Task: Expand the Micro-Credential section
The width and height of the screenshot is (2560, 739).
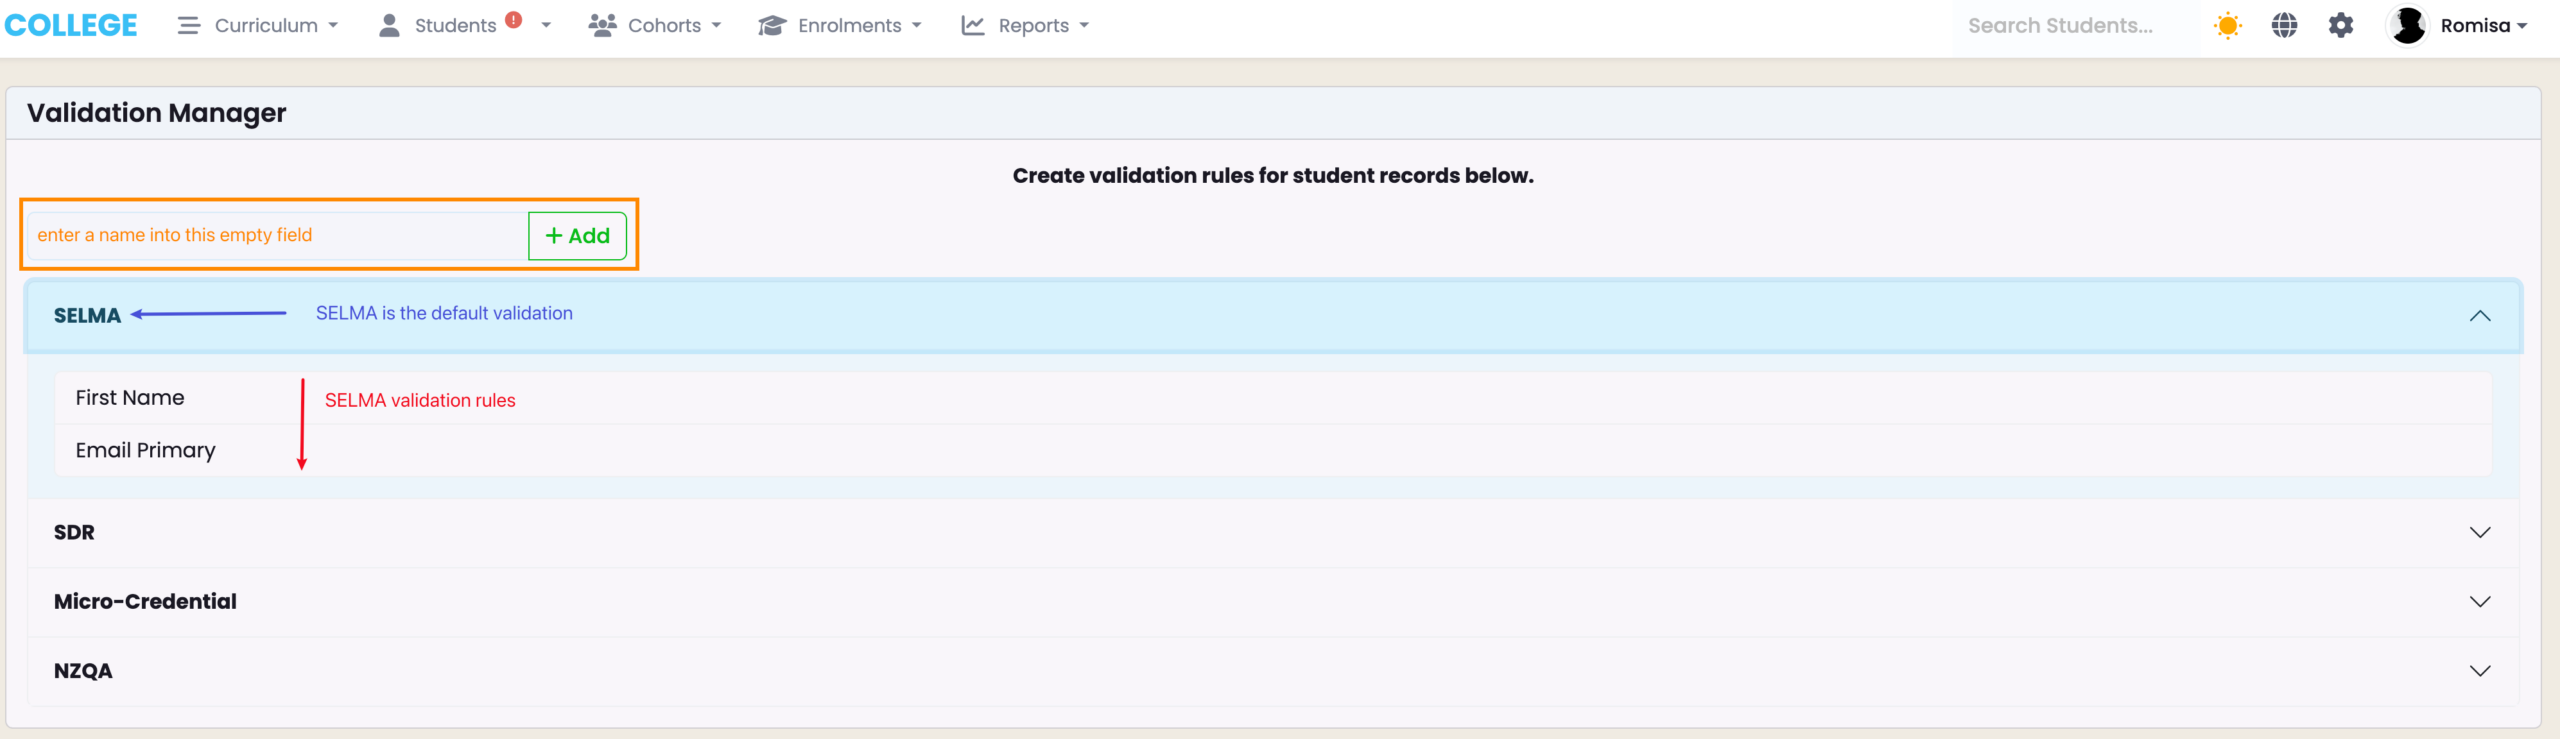Action: pos(2479,601)
